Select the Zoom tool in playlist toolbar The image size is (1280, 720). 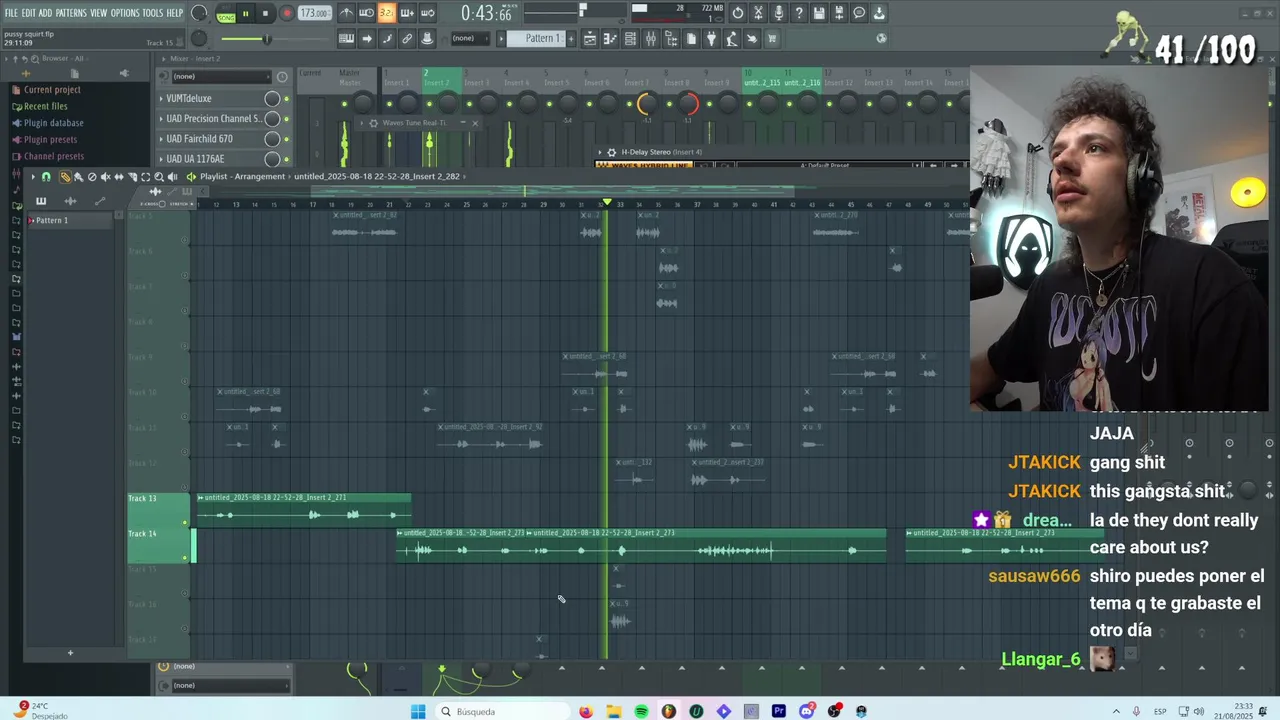point(159,177)
